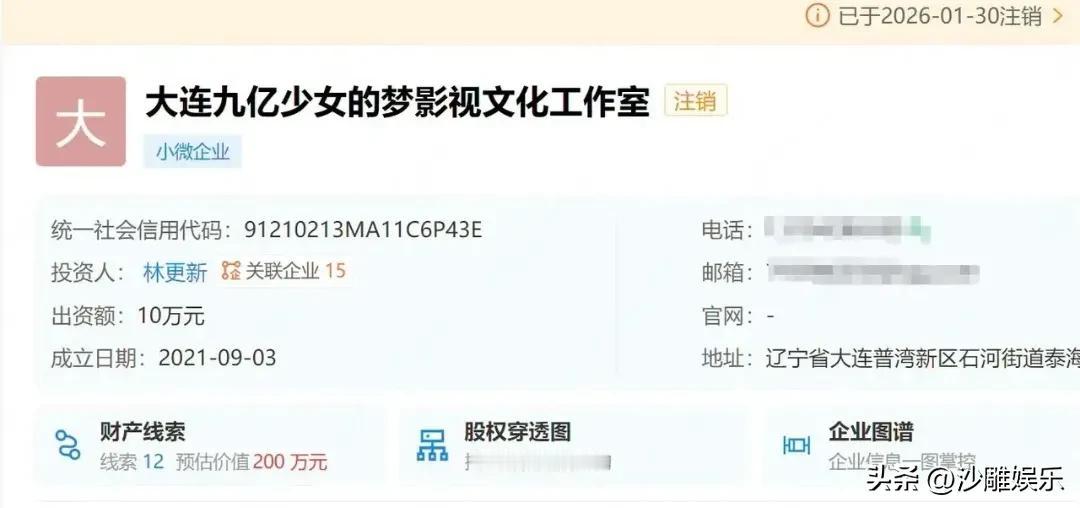Open investor 林更新 profile link

(175, 272)
